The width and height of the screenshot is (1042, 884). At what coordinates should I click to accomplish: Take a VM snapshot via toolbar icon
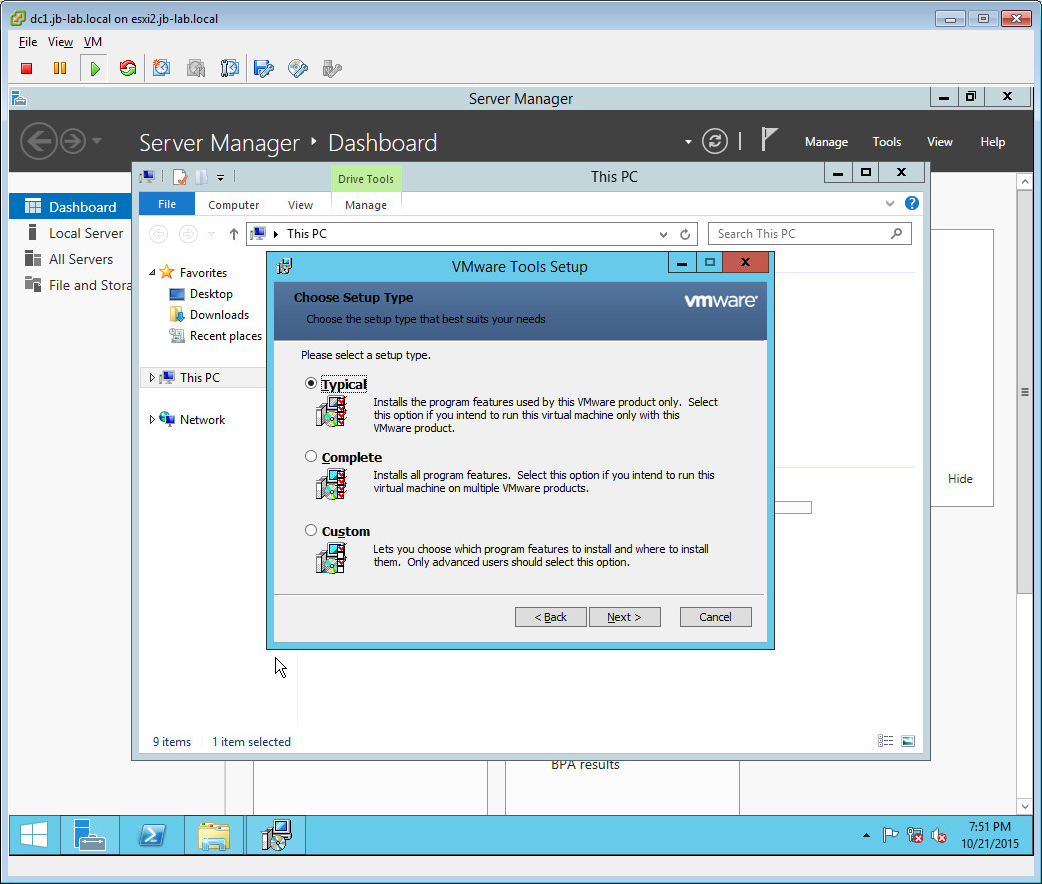[162, 69]
